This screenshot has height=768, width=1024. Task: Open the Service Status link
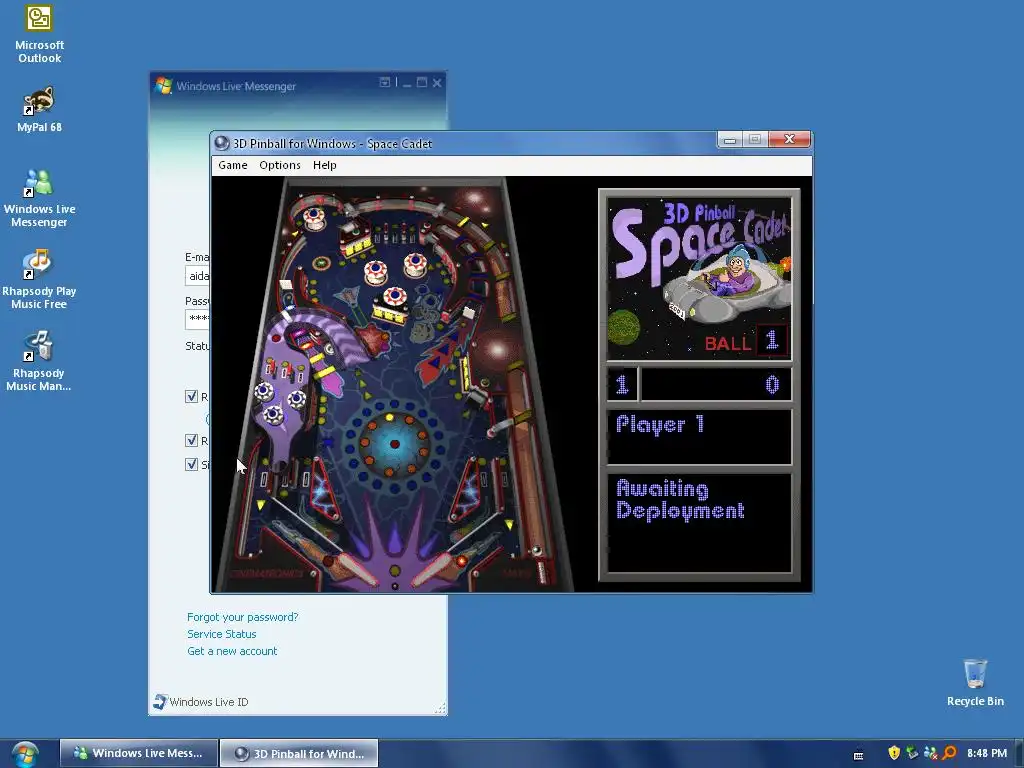[221, 634]
